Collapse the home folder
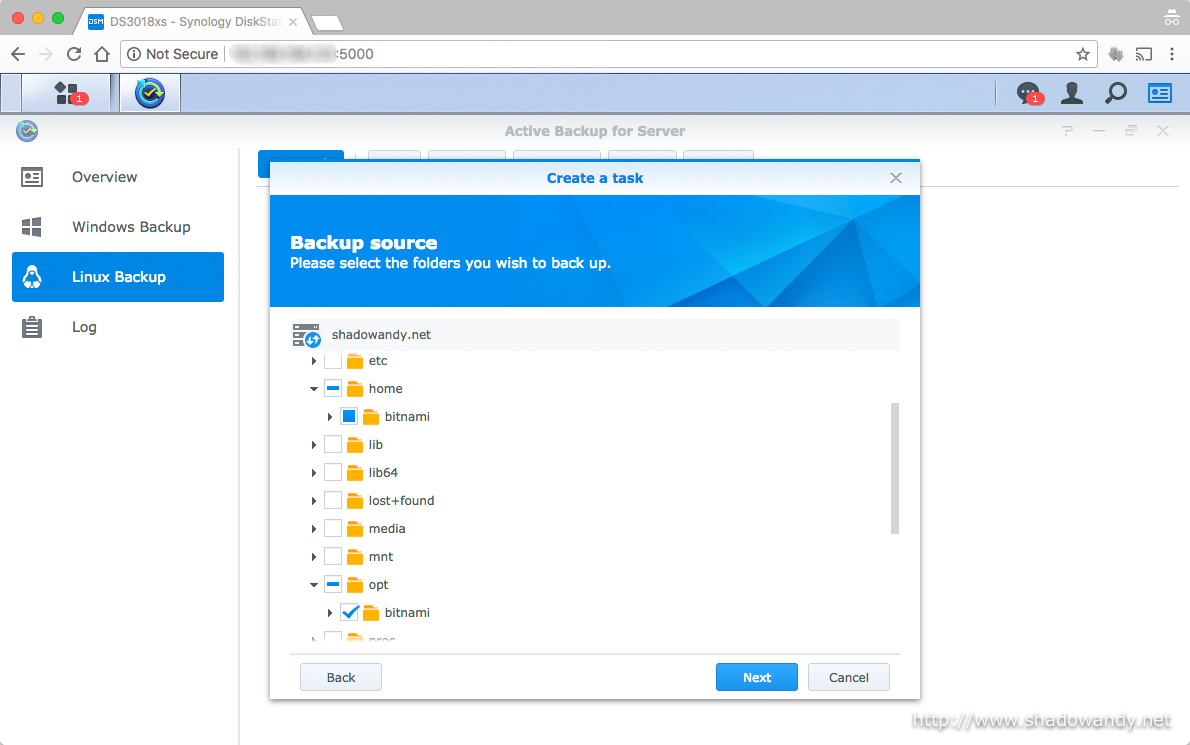 tap(313, 389)
